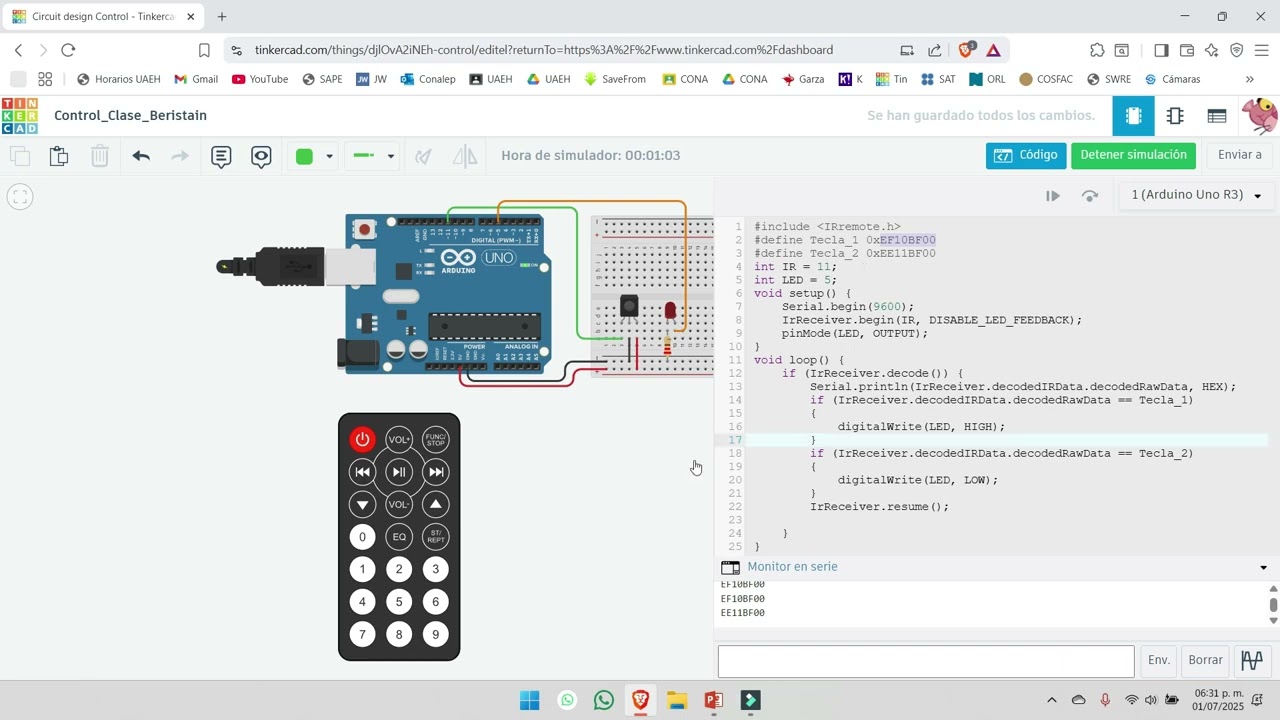
Task: Click the up arrow on the remote
Action: pyautogui.click(x=436, y=504)
